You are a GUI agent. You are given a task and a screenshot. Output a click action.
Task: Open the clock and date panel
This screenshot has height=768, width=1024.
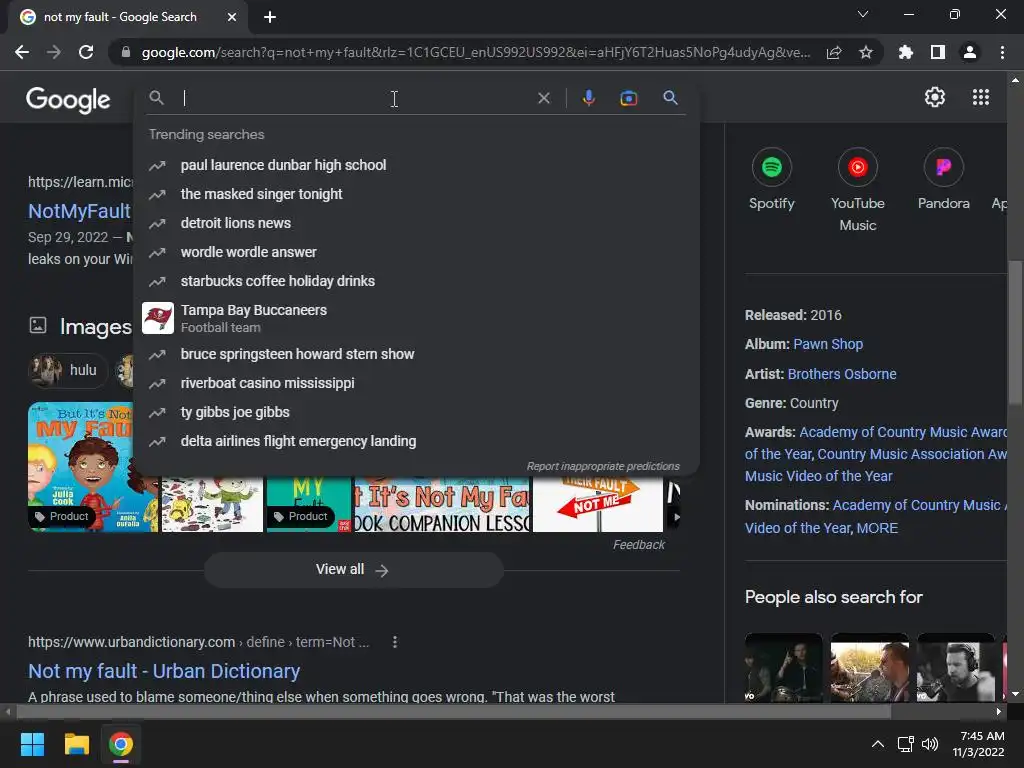979,744
